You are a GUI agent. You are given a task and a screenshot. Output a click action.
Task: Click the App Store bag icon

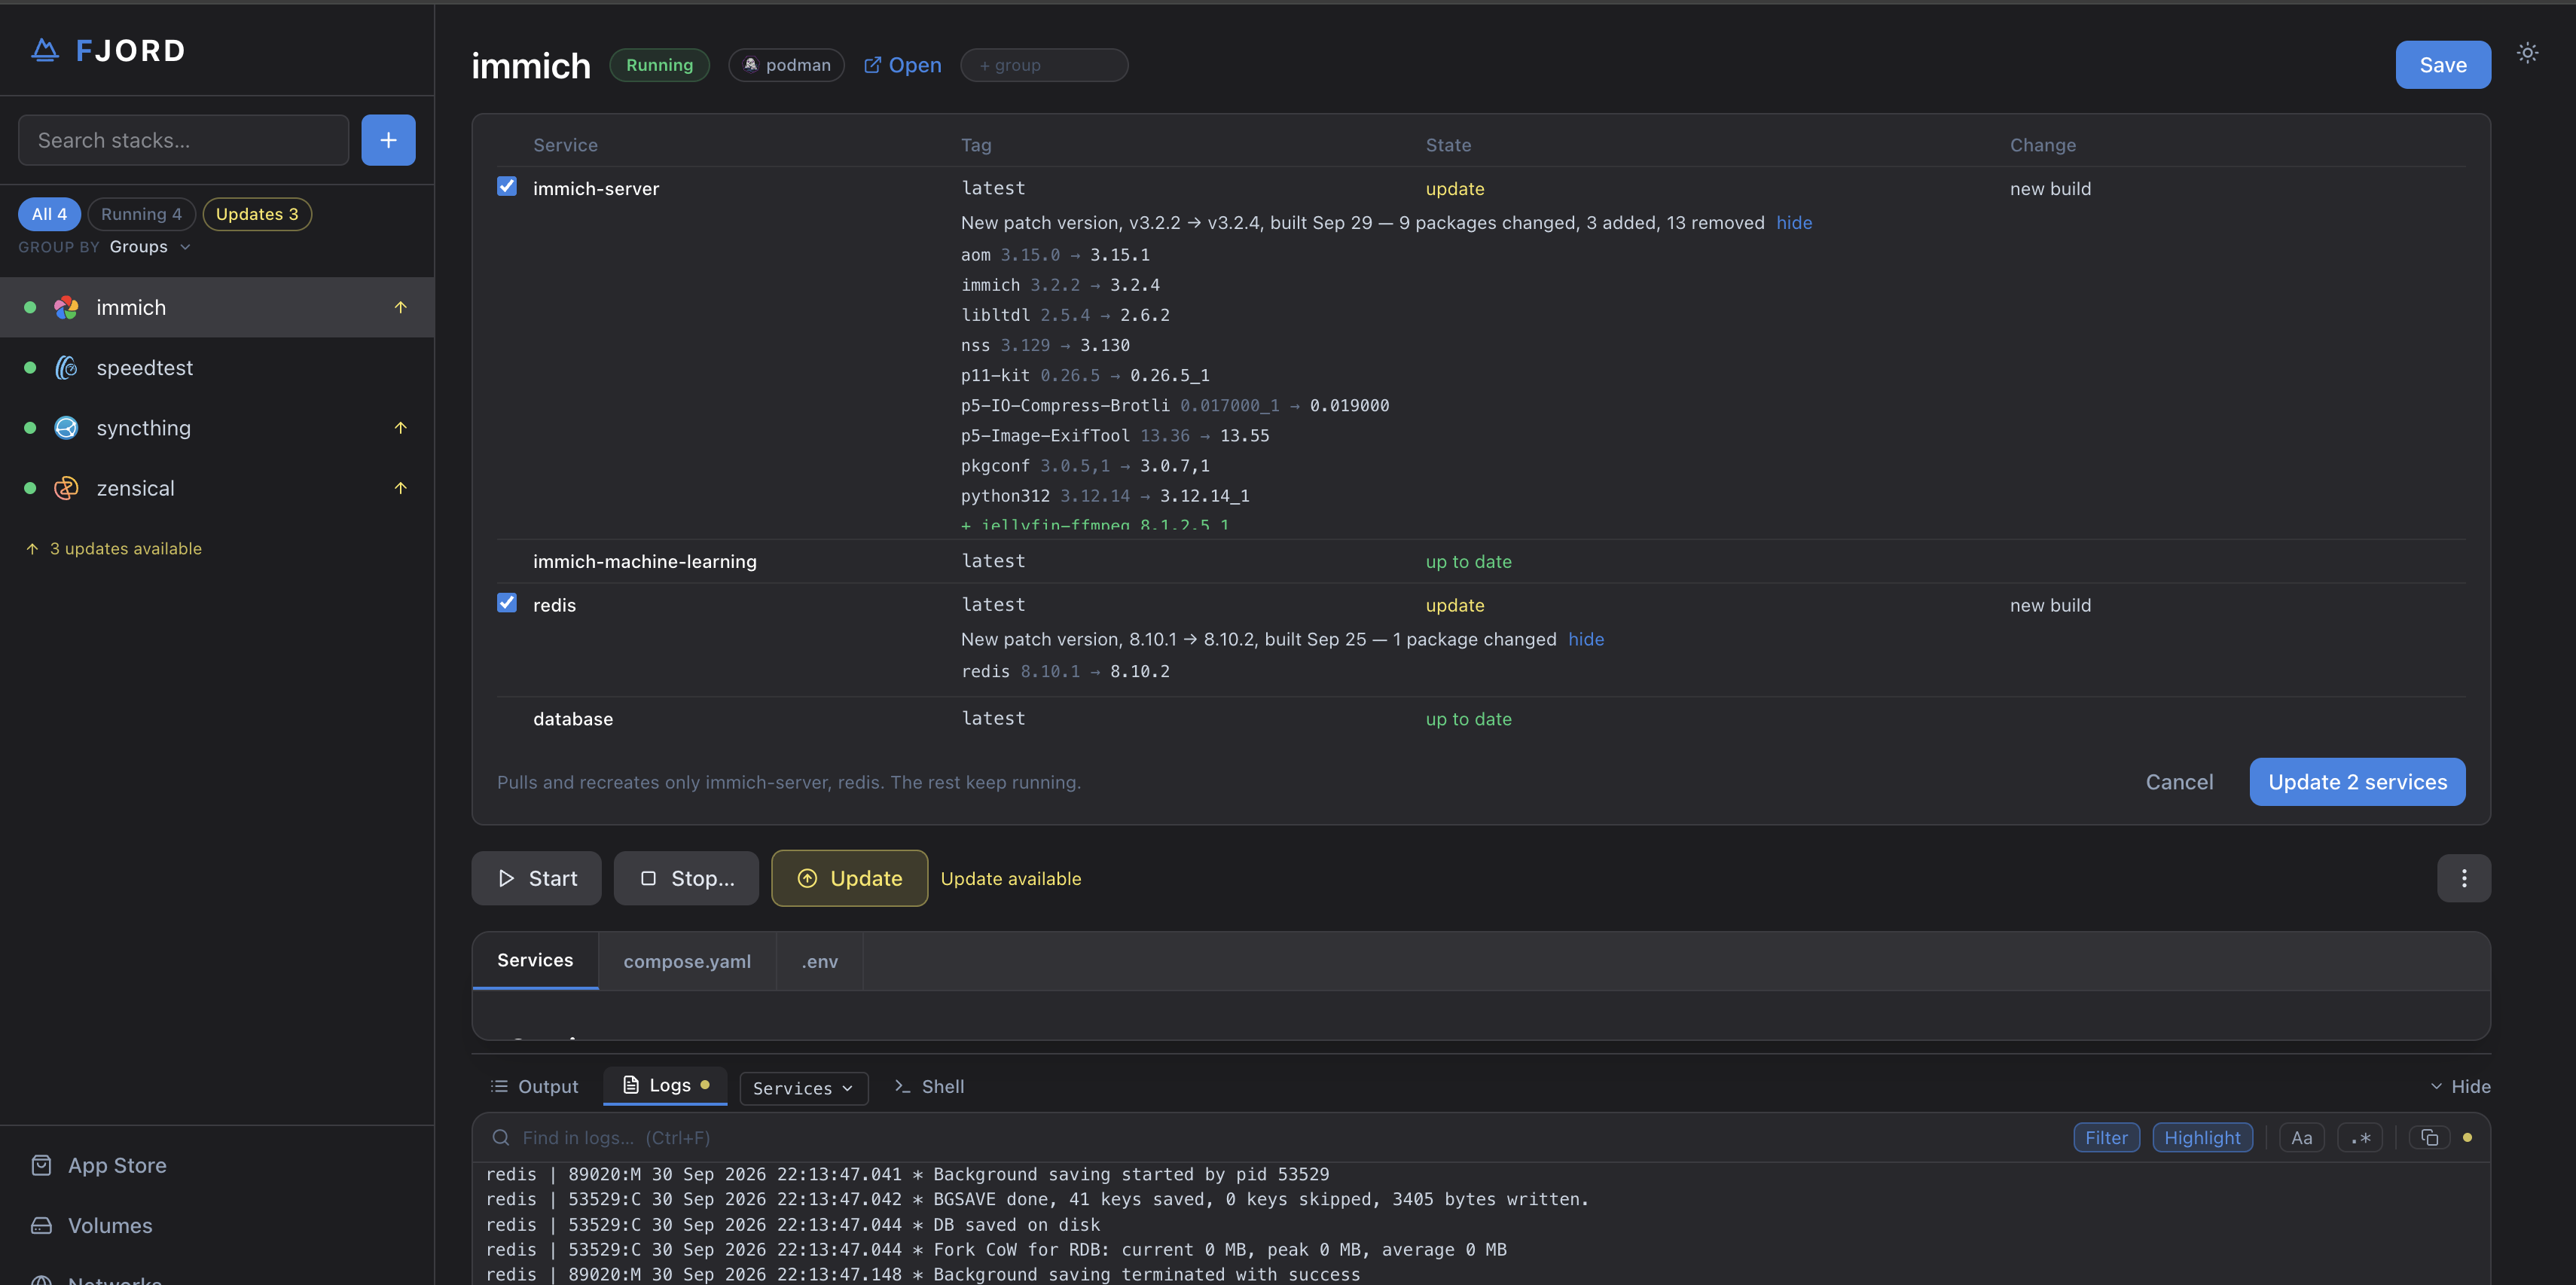(x=41, y=1165)
